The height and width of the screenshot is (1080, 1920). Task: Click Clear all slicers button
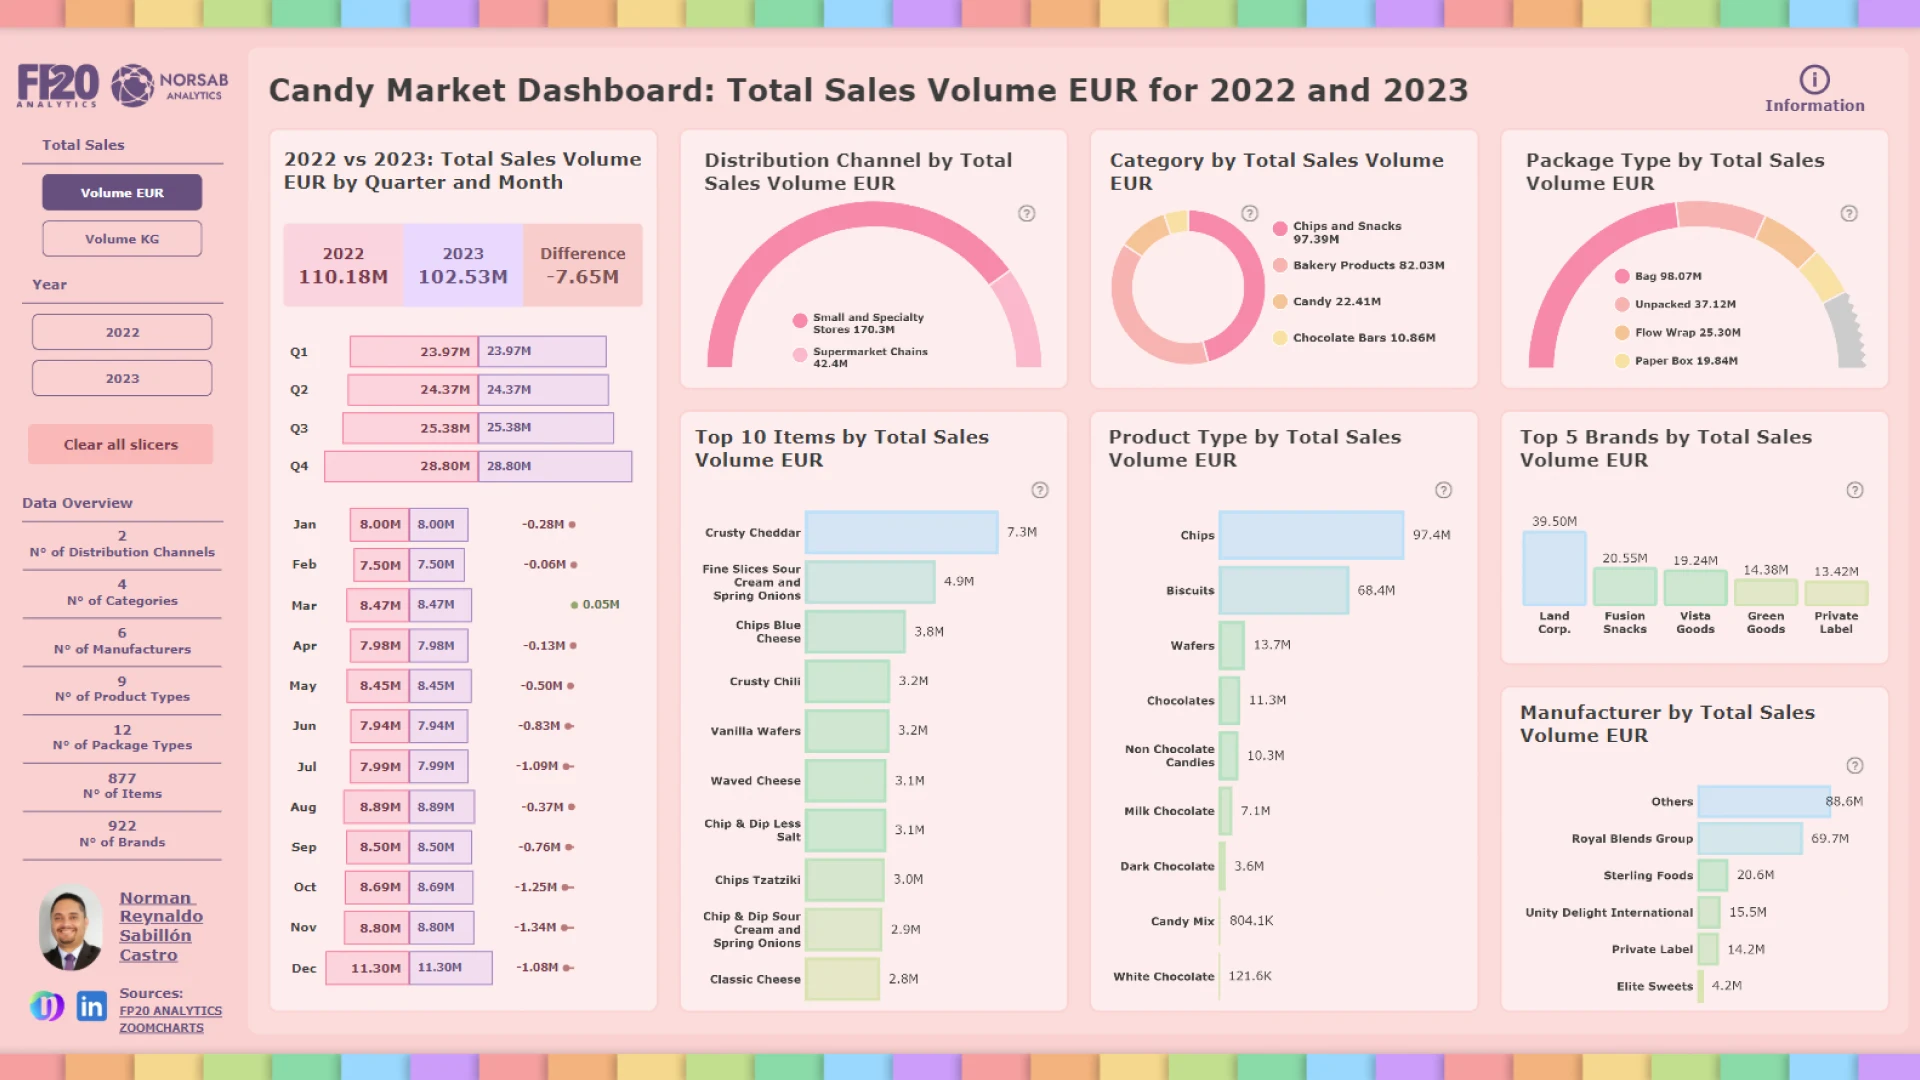121,444
